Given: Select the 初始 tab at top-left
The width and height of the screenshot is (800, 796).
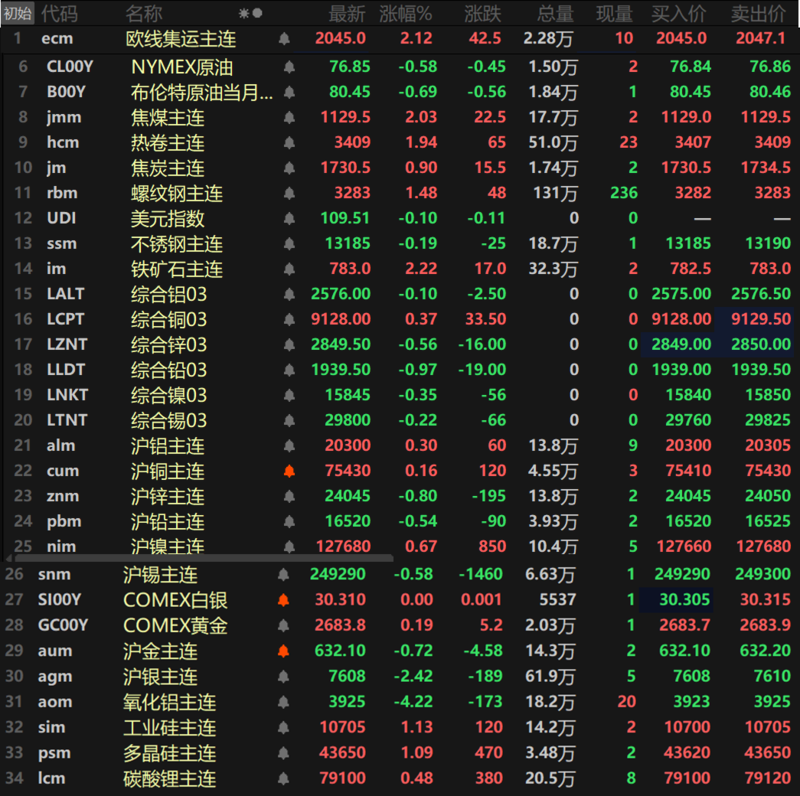Looking at the screenshot, I should pos(18,13).
